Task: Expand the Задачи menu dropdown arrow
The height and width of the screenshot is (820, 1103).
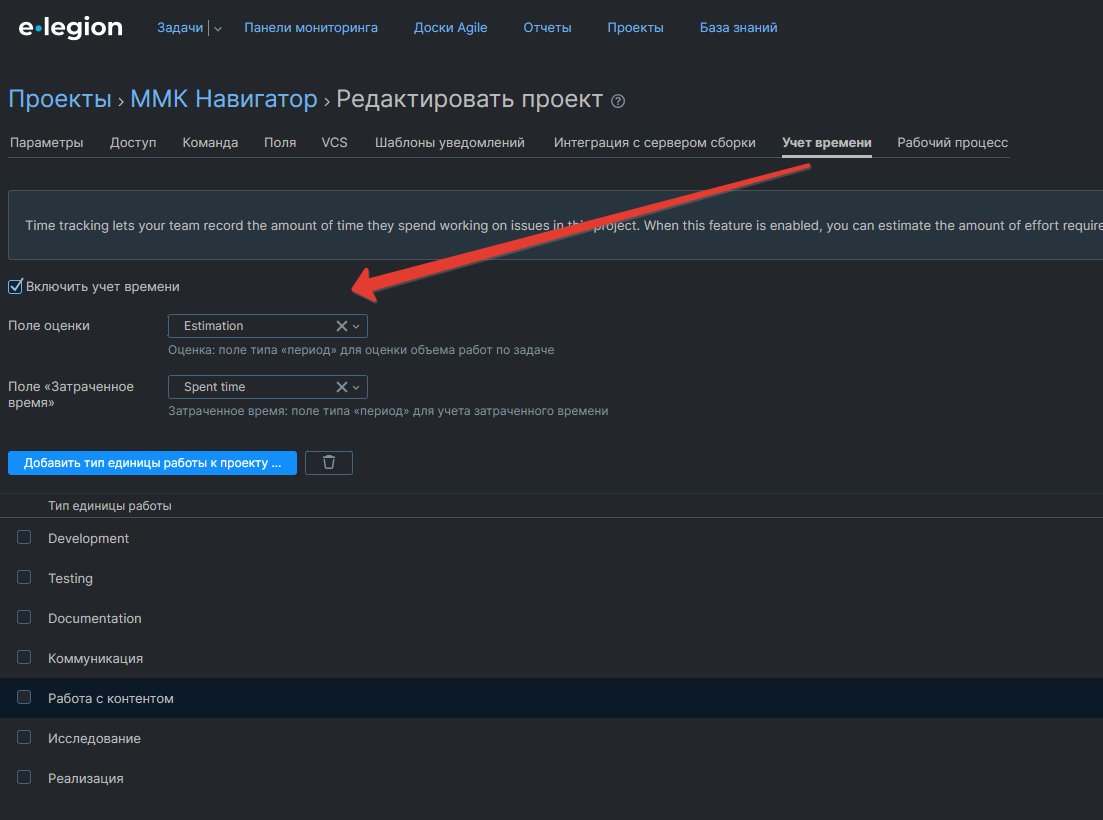Action: point(218,29)
